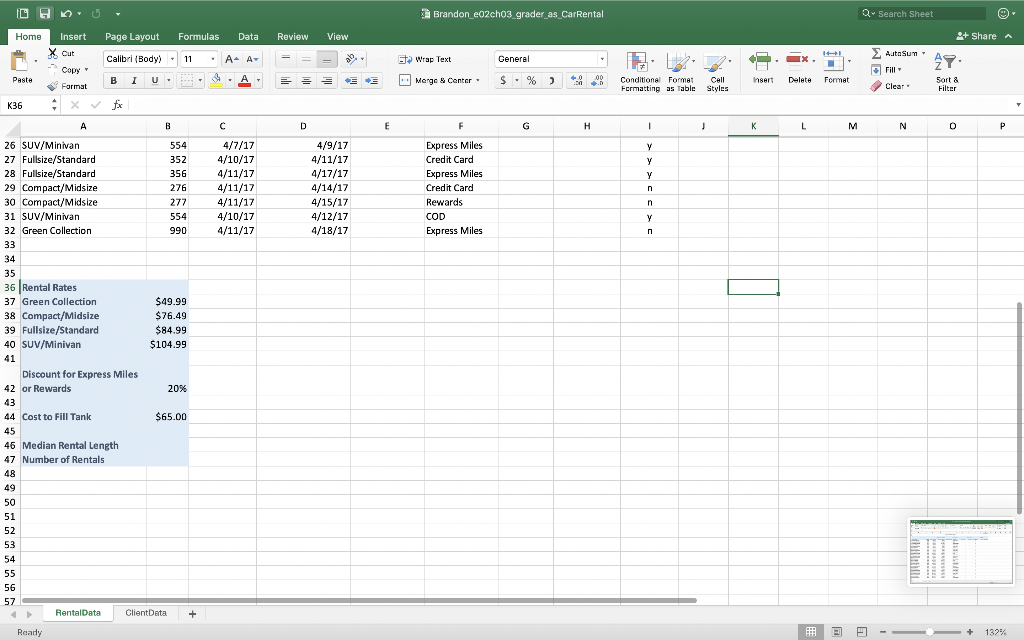Click the Format painter brush icon
Image resolution: width=1024 pixels, height=640 pixels.
tap(53, 86)
